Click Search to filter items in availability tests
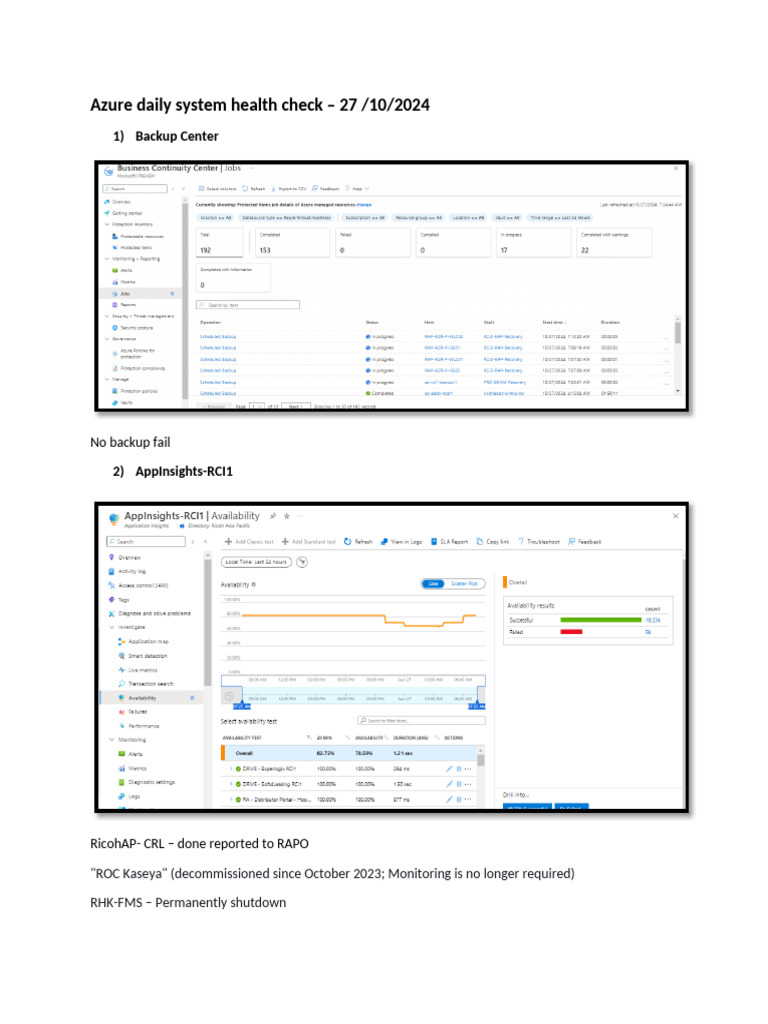768x1024 pixels. tap(422, 721)
